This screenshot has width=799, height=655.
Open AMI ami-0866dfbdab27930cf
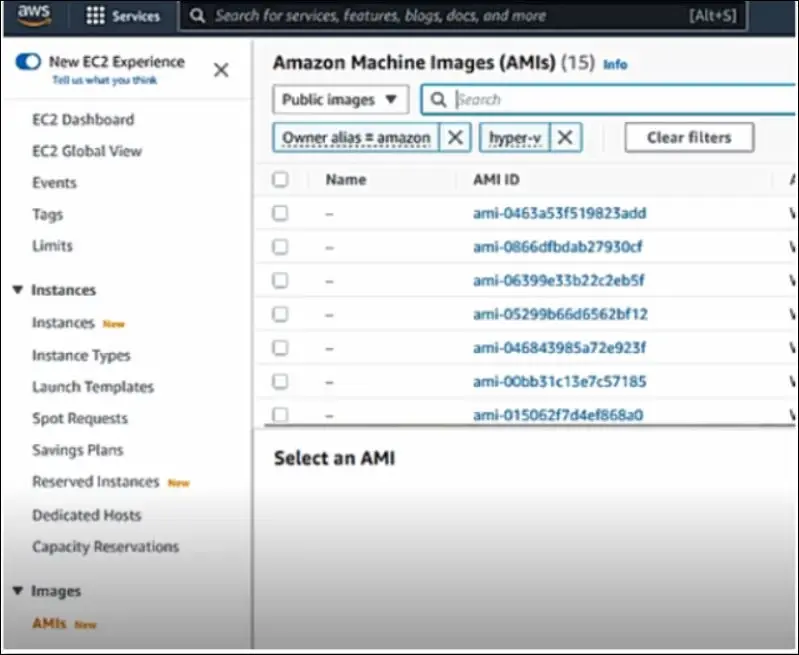(557, 247)
